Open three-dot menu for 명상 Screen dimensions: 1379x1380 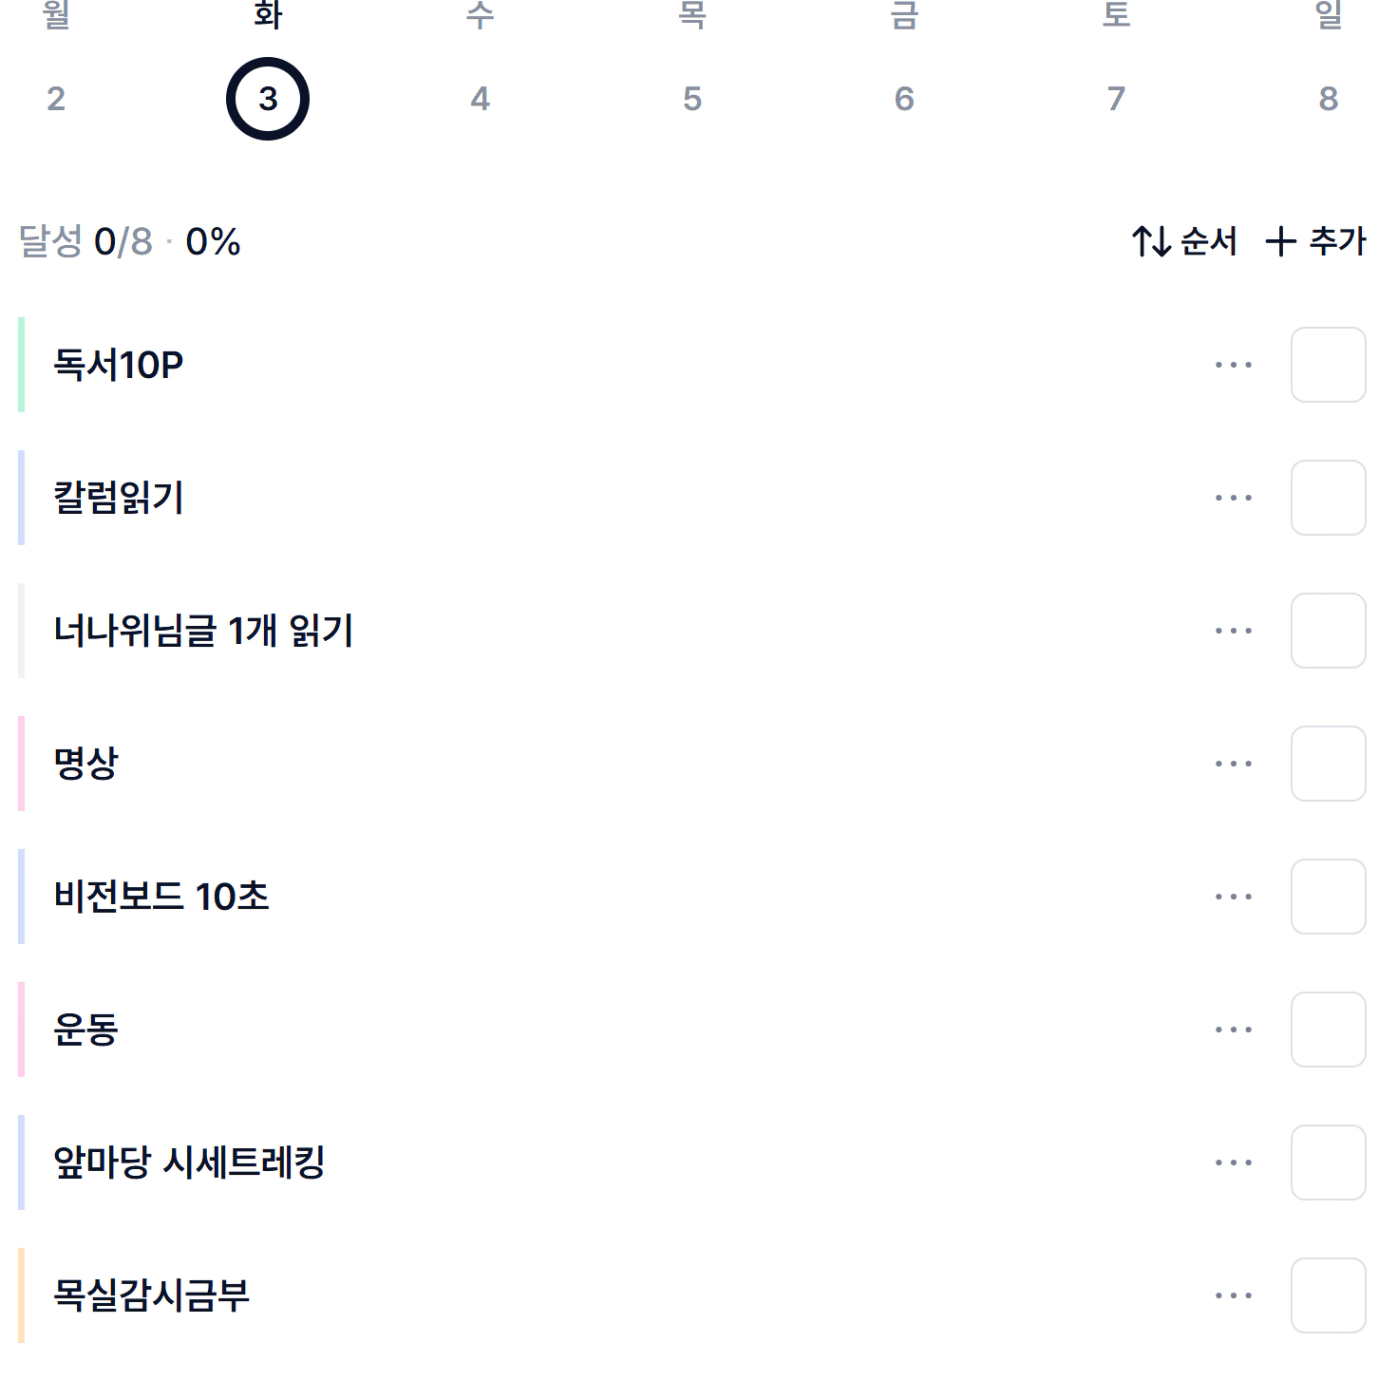(x=1233, y=764)
